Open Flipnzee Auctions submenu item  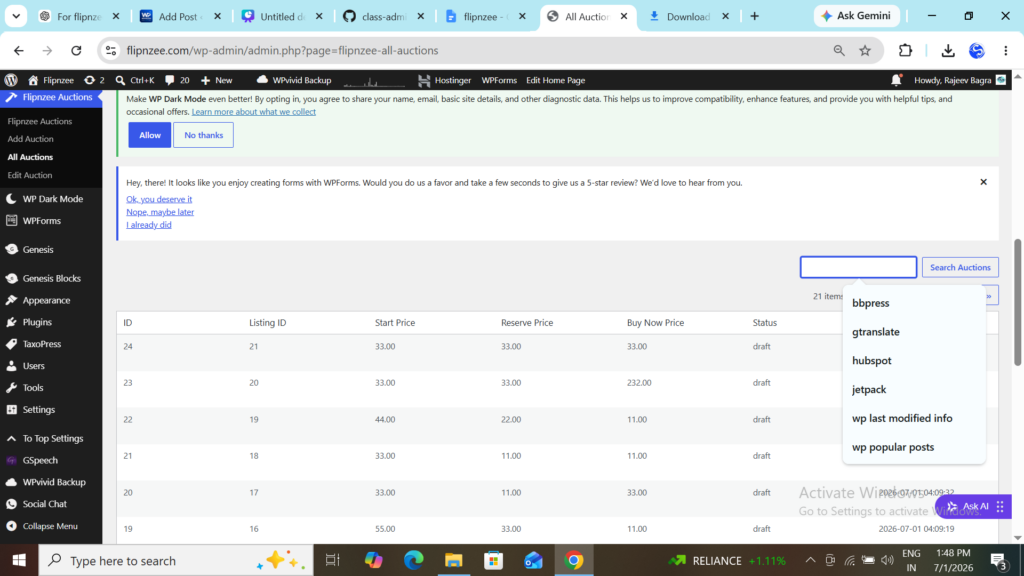pos(40,121)
